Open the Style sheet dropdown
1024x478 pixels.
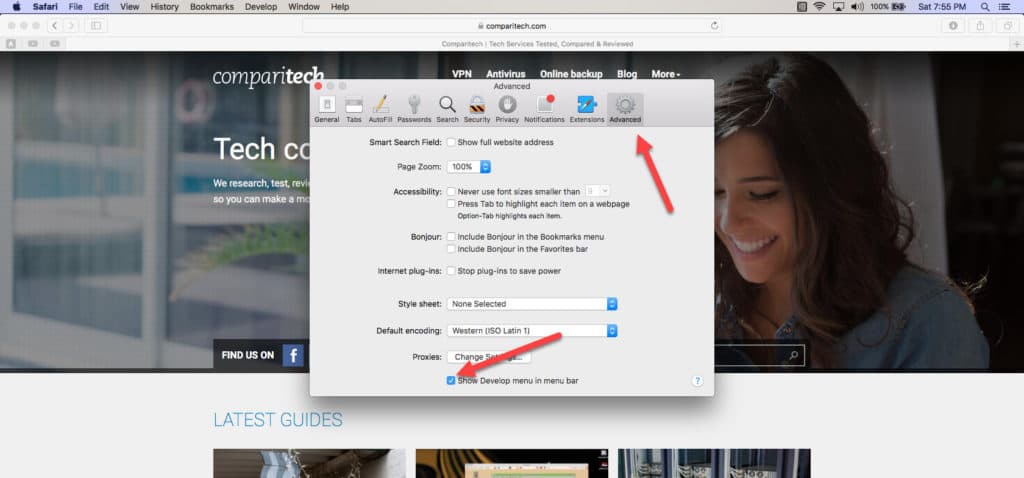click(x=532, y=304)
